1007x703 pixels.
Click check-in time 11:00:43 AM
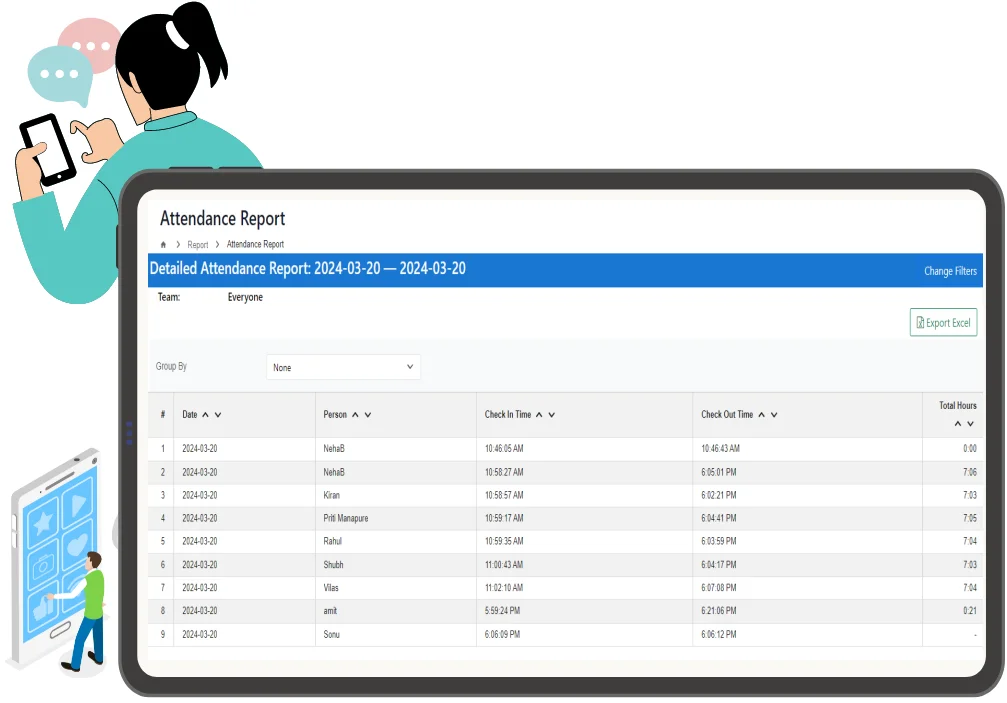coord(504,565)
